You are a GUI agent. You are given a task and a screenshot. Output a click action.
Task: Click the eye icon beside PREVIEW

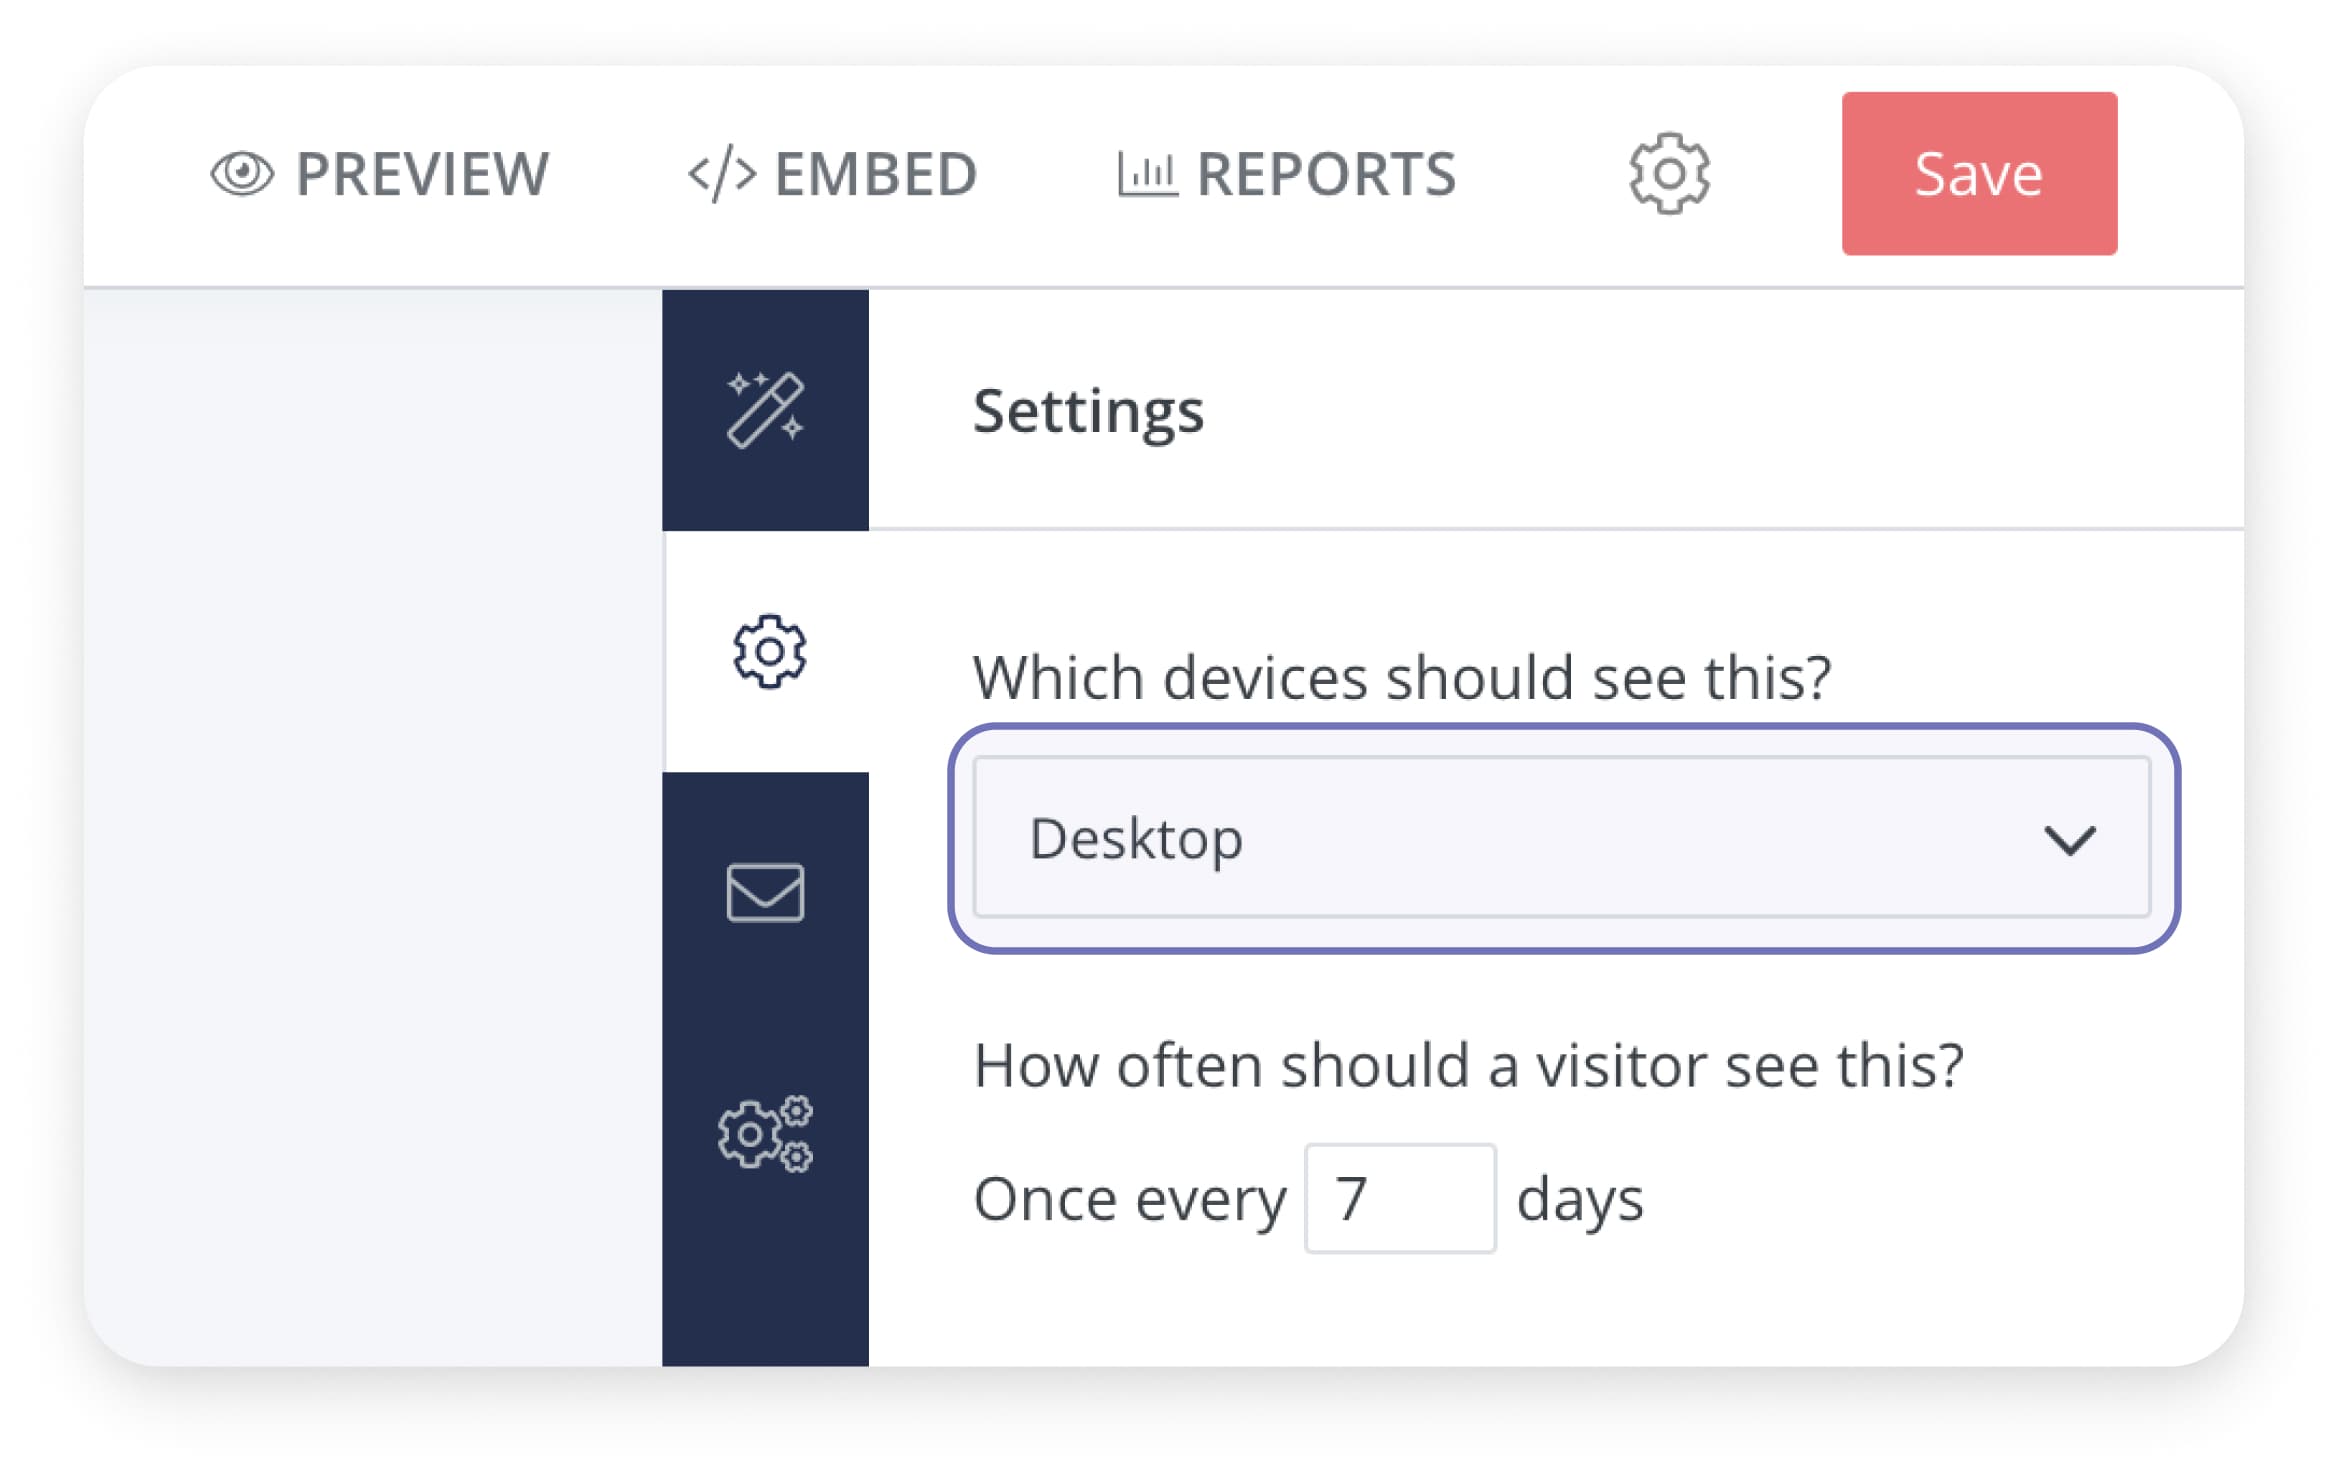click(241, 174)
